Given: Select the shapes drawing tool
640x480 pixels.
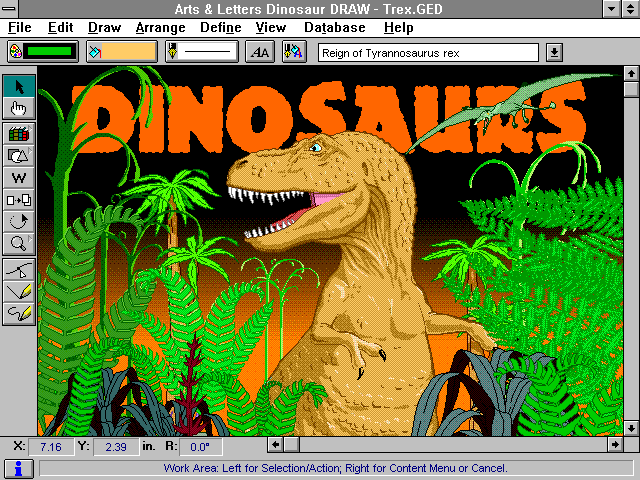Looking at the screenshot, I should pyautogui.click(x=19, y=156).
